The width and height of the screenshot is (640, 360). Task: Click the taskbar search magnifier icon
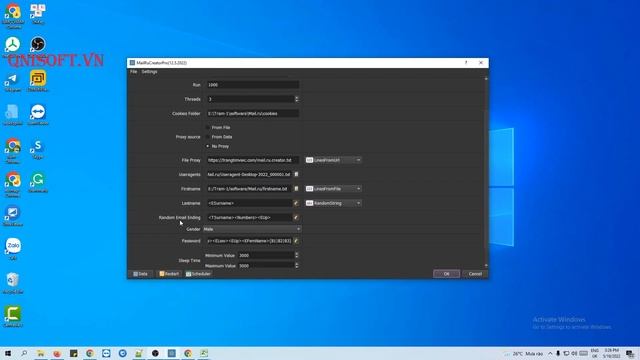24,353
